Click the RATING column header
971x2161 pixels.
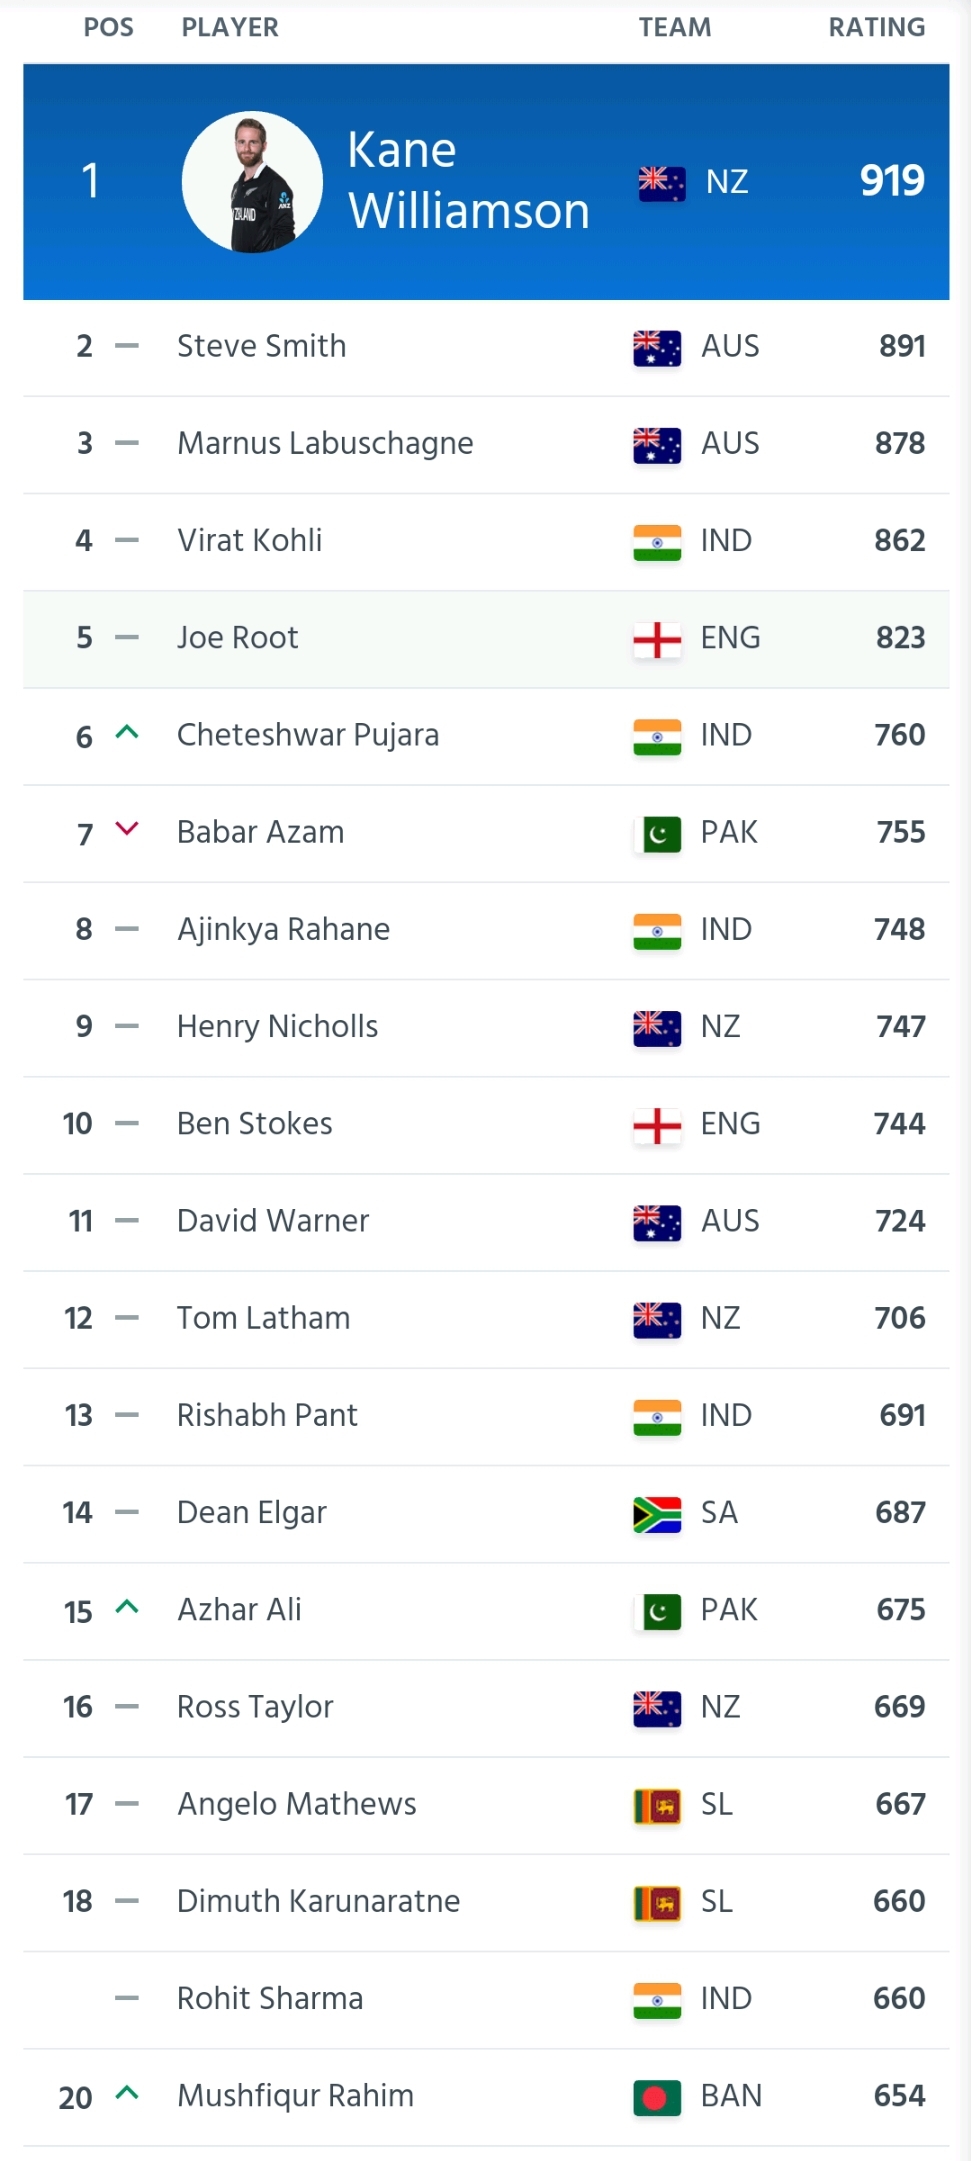point(877,27)
